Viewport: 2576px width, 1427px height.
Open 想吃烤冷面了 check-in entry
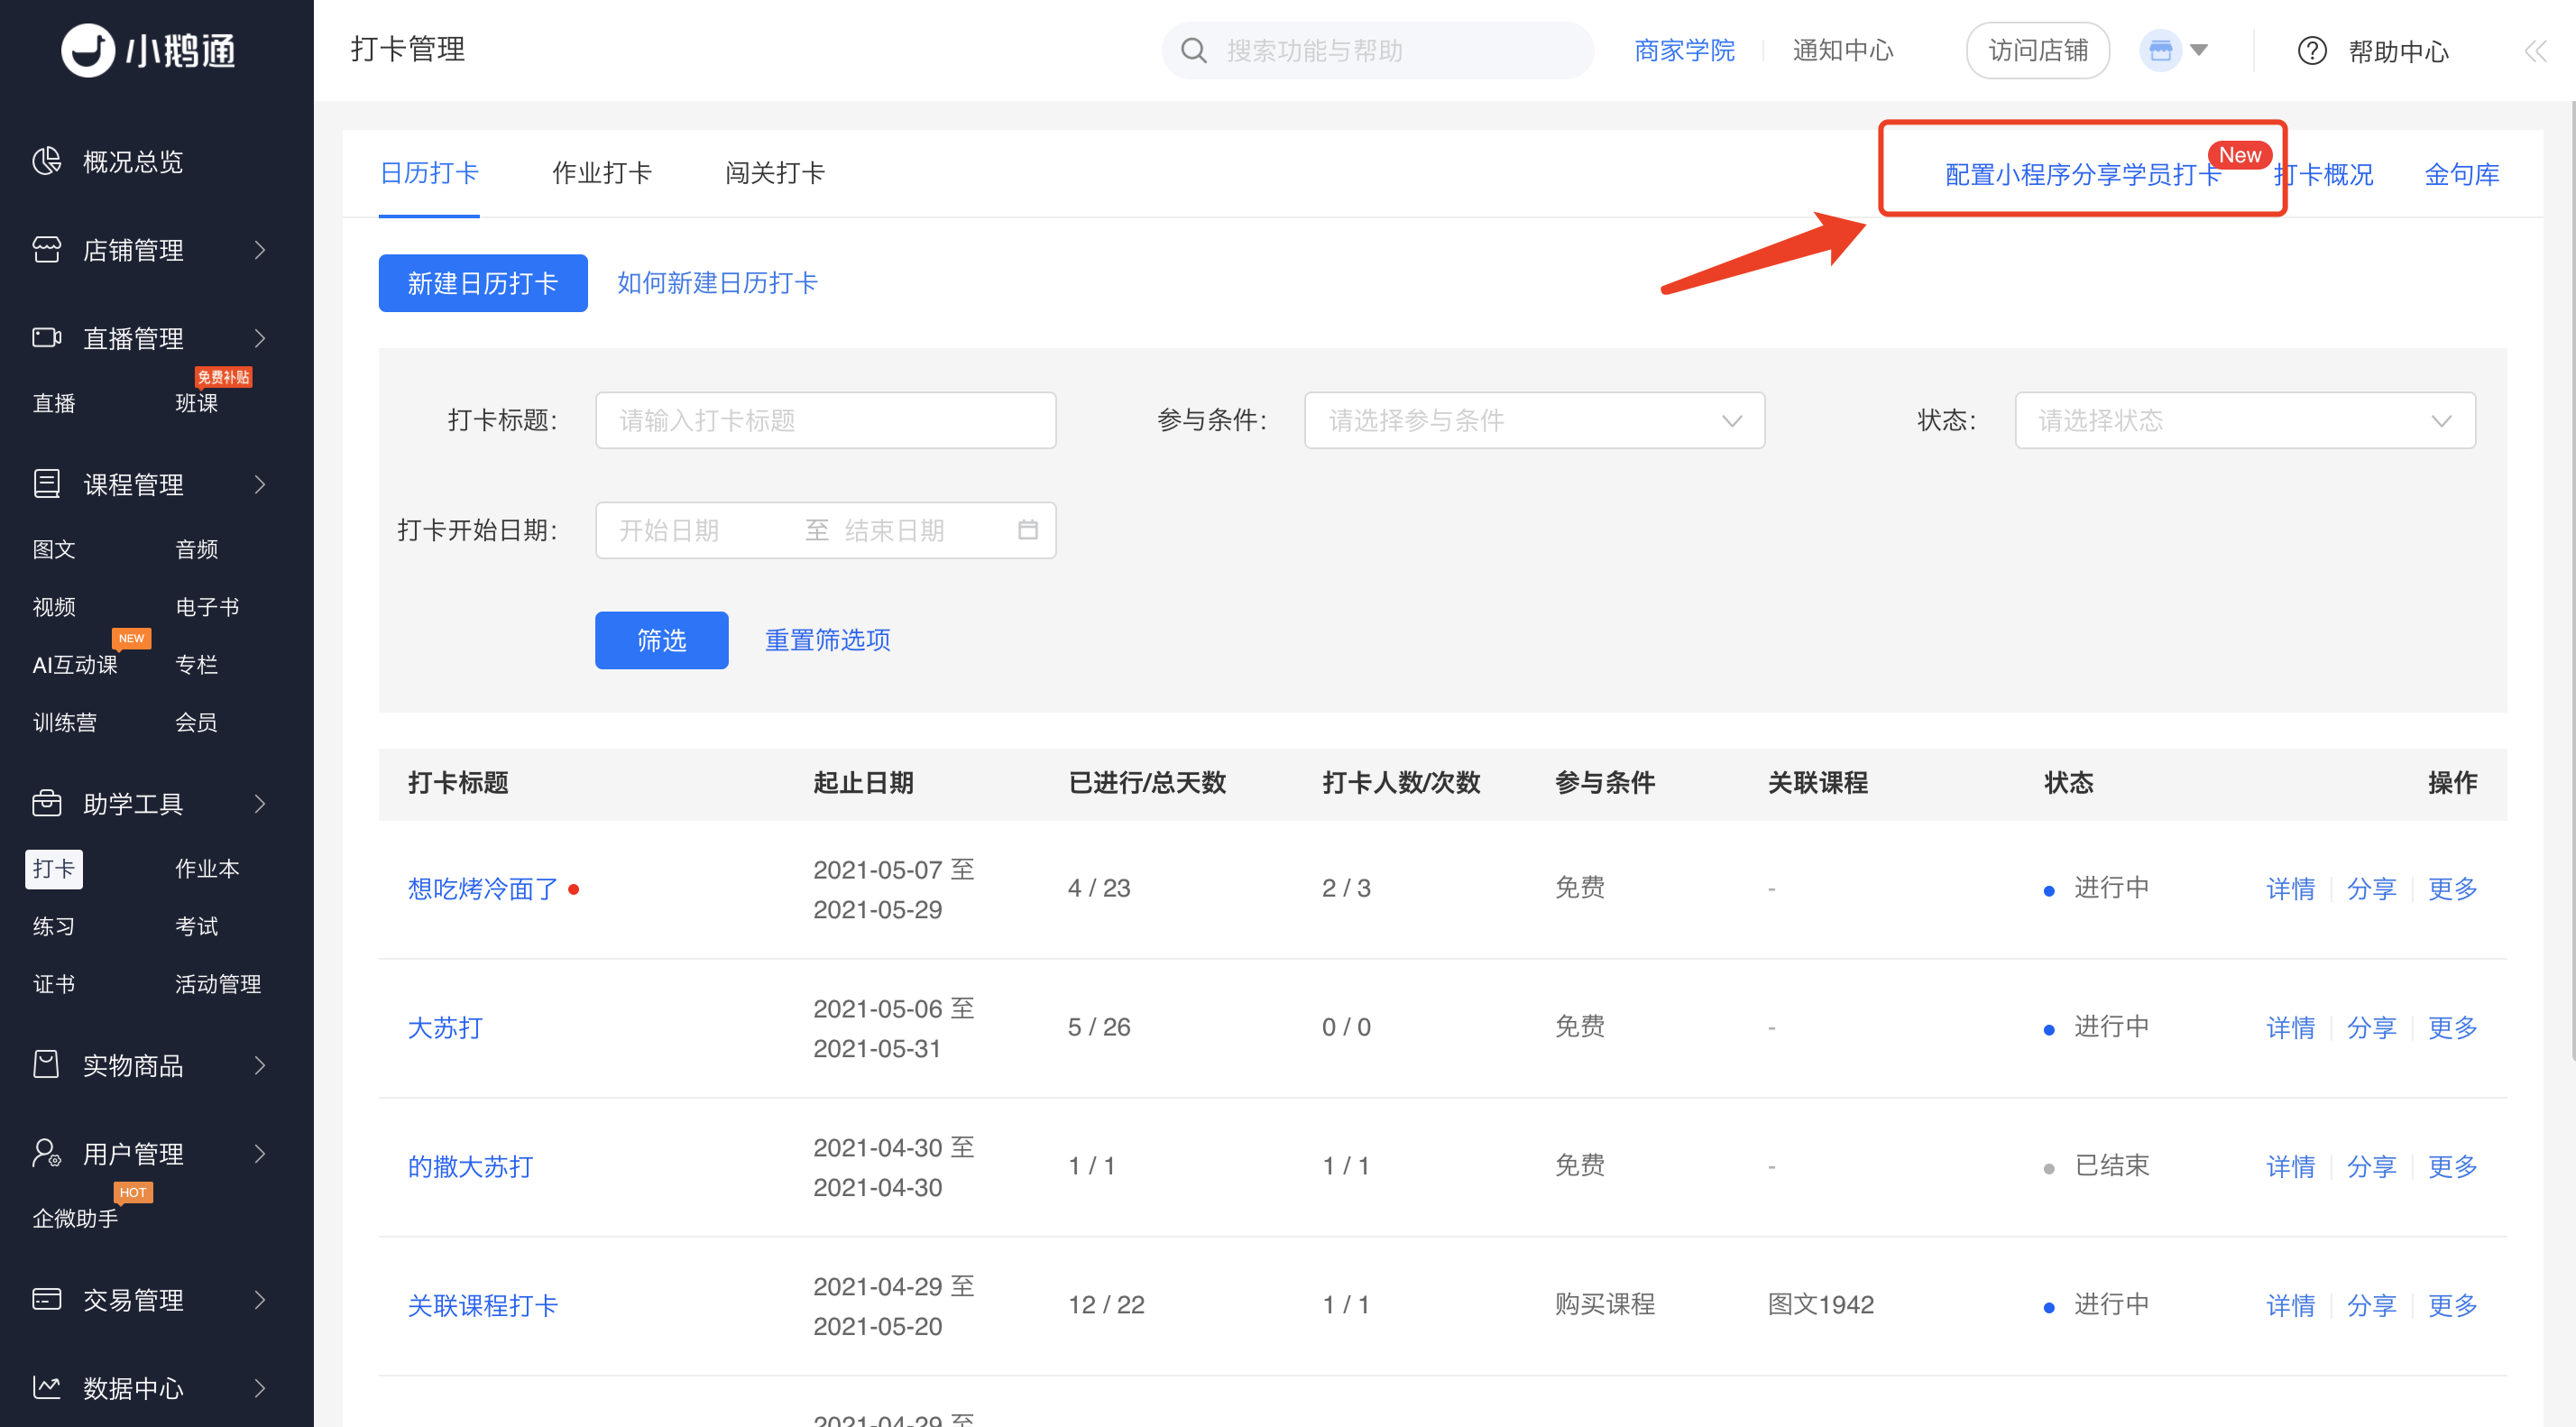pos(483,888)
